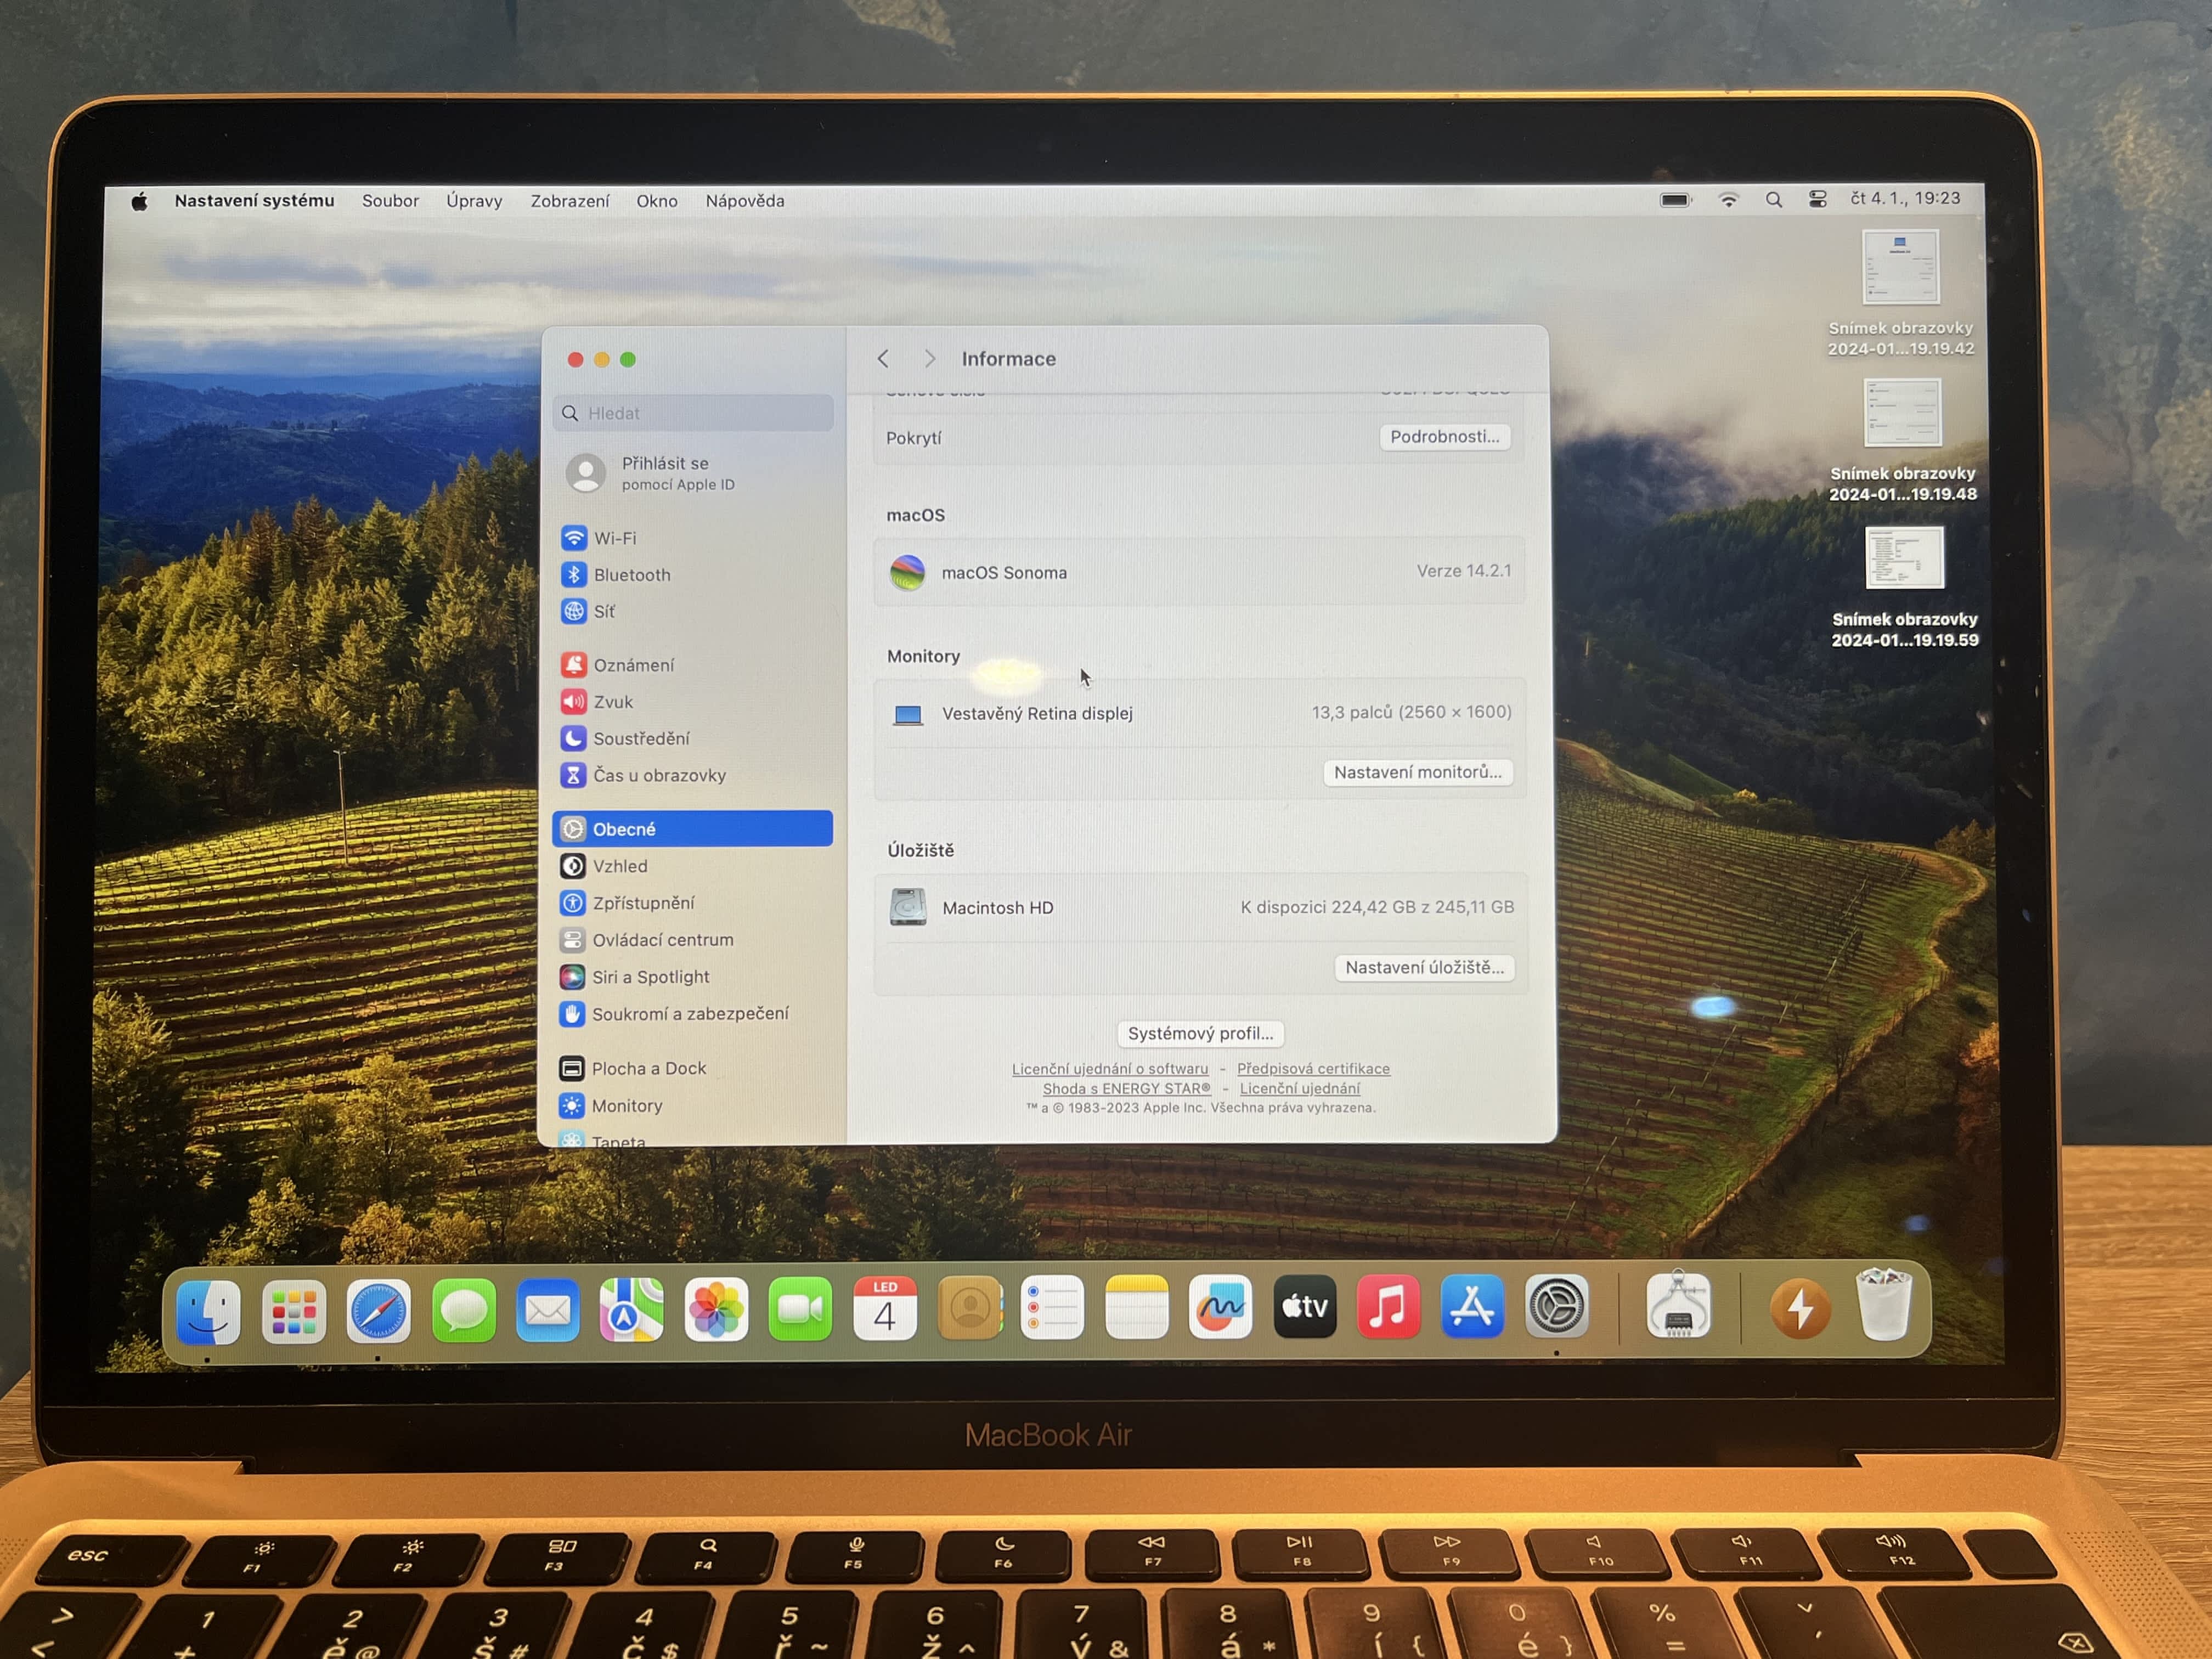Open the Systémový profil… report
The width and height of the screenshot is (2212, 1659).
click(1200, 1033)
